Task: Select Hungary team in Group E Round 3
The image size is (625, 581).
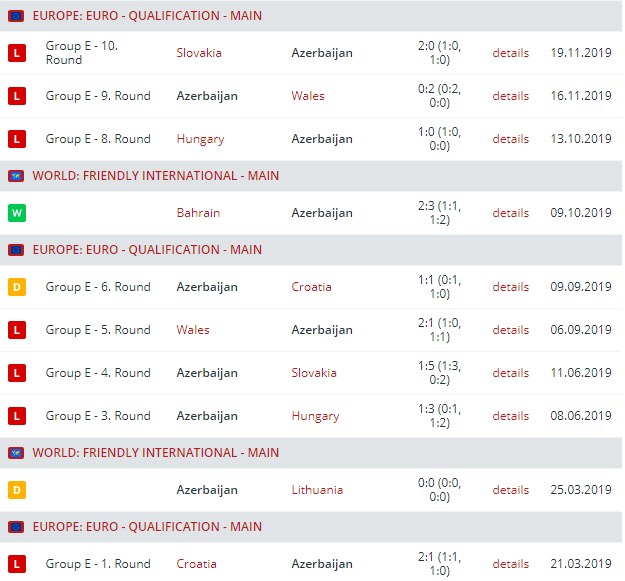Action: point(315,416)
